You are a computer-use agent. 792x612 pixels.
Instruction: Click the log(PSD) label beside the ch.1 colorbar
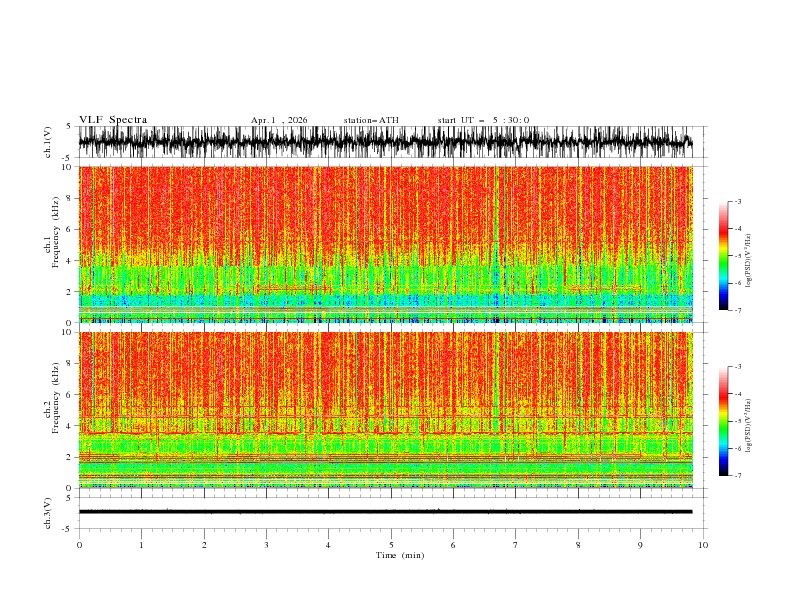[748, 261]
